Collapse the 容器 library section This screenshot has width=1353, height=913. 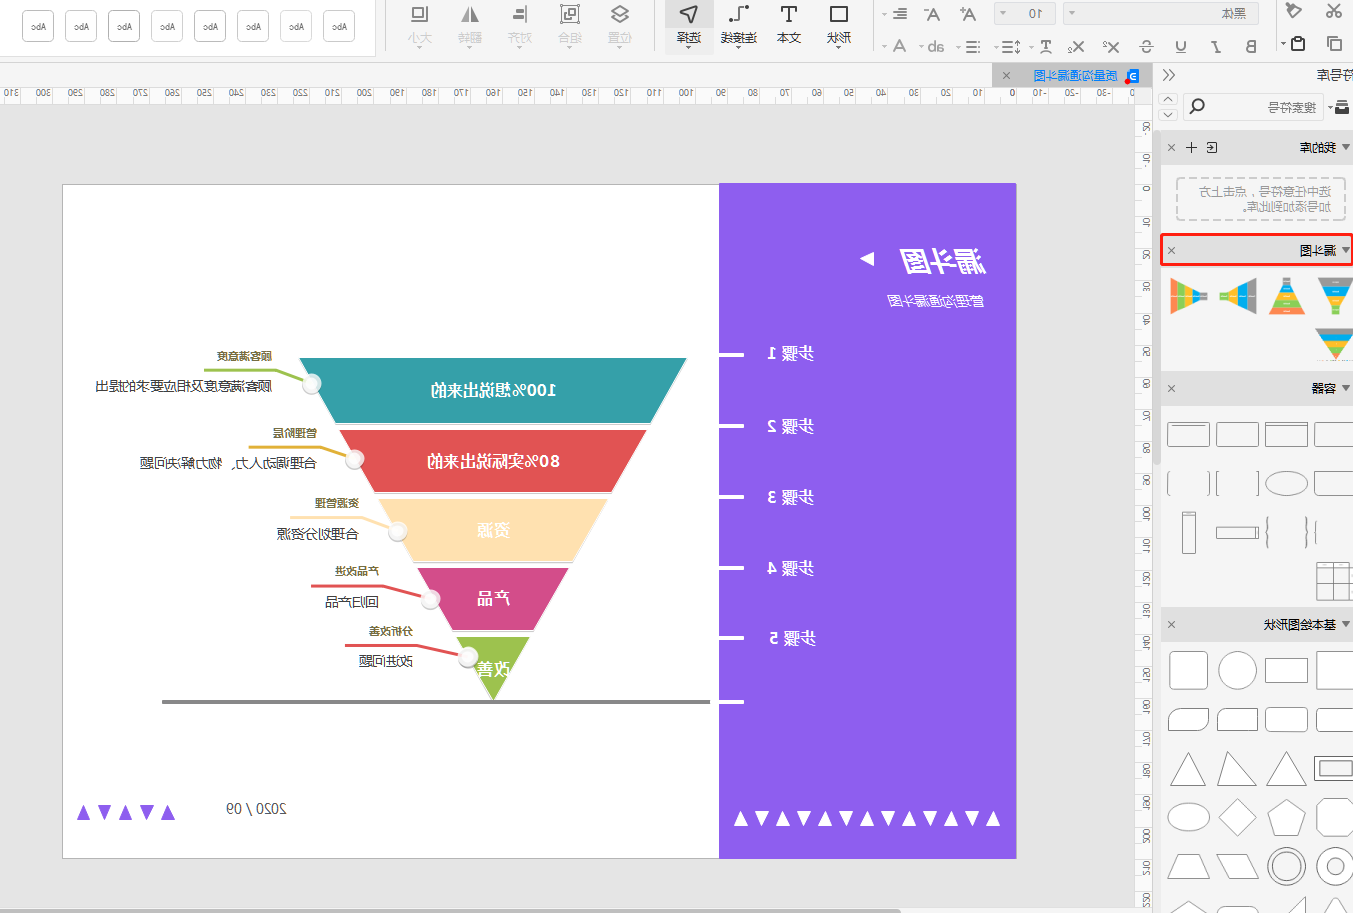click(1346, 388)
